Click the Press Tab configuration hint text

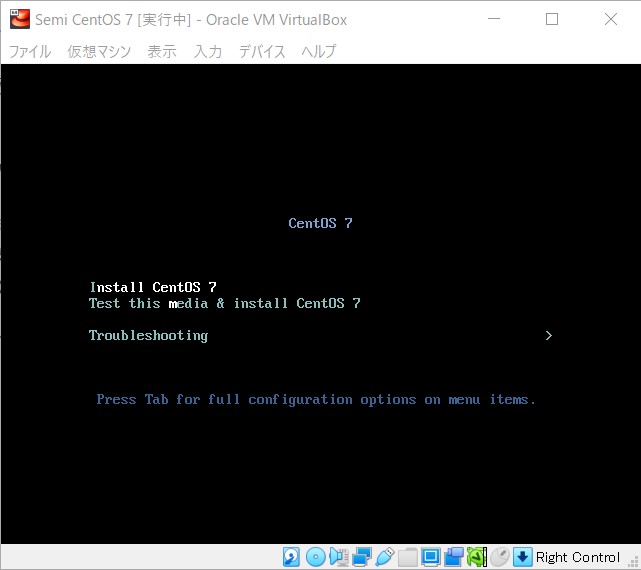(x=316, y=399)
